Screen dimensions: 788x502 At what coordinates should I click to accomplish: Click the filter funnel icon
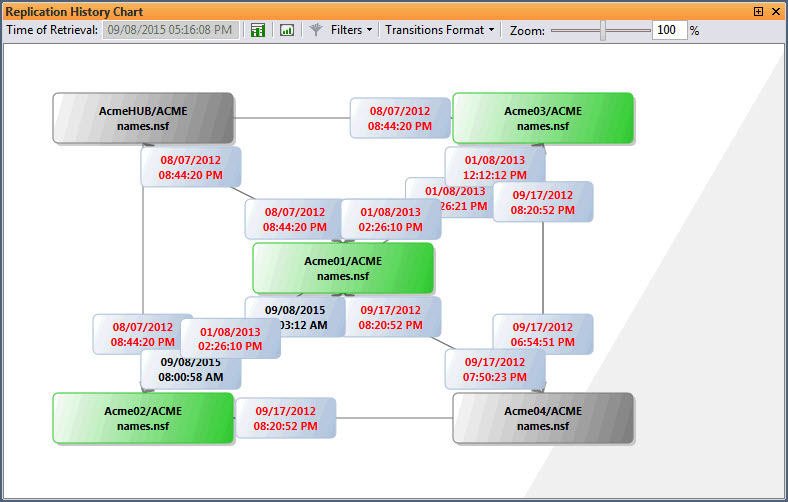pyautogui.click(x=316, y=30)
